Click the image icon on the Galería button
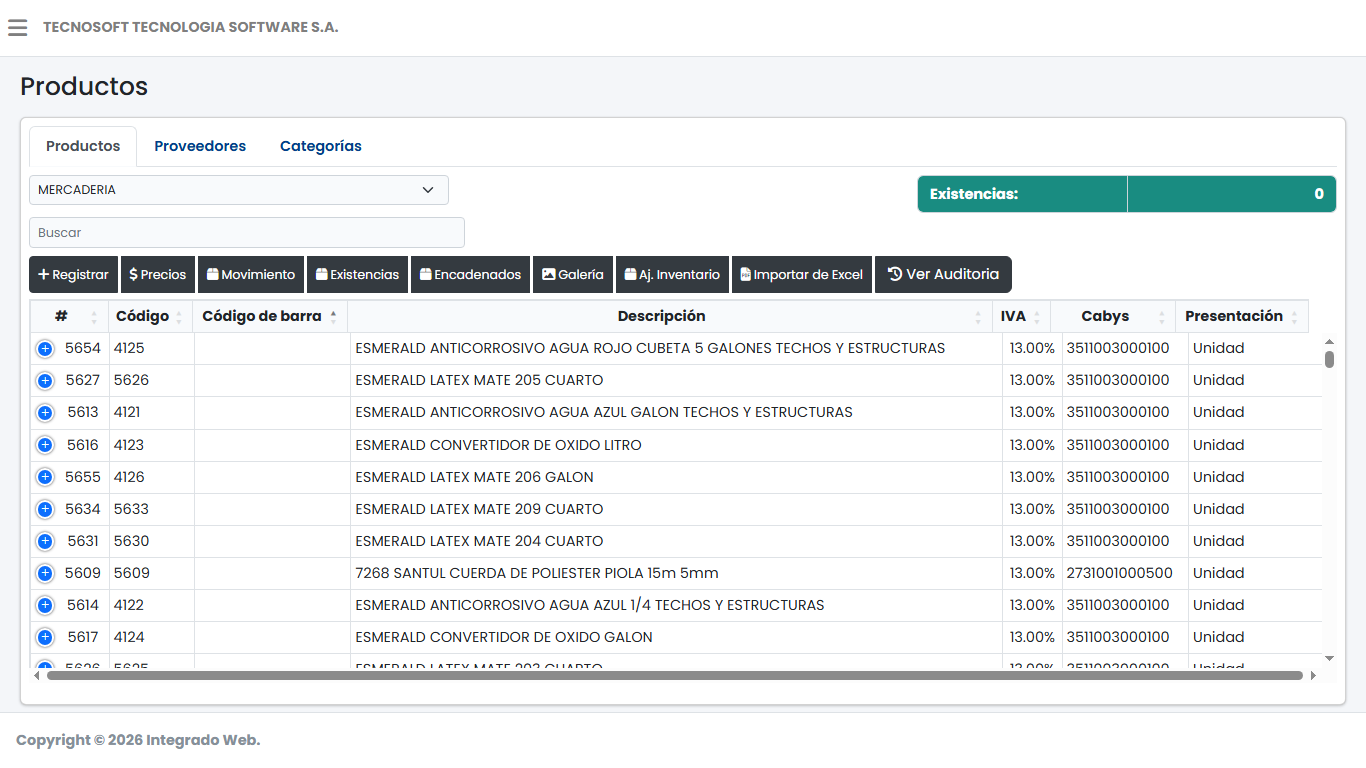 549,274
